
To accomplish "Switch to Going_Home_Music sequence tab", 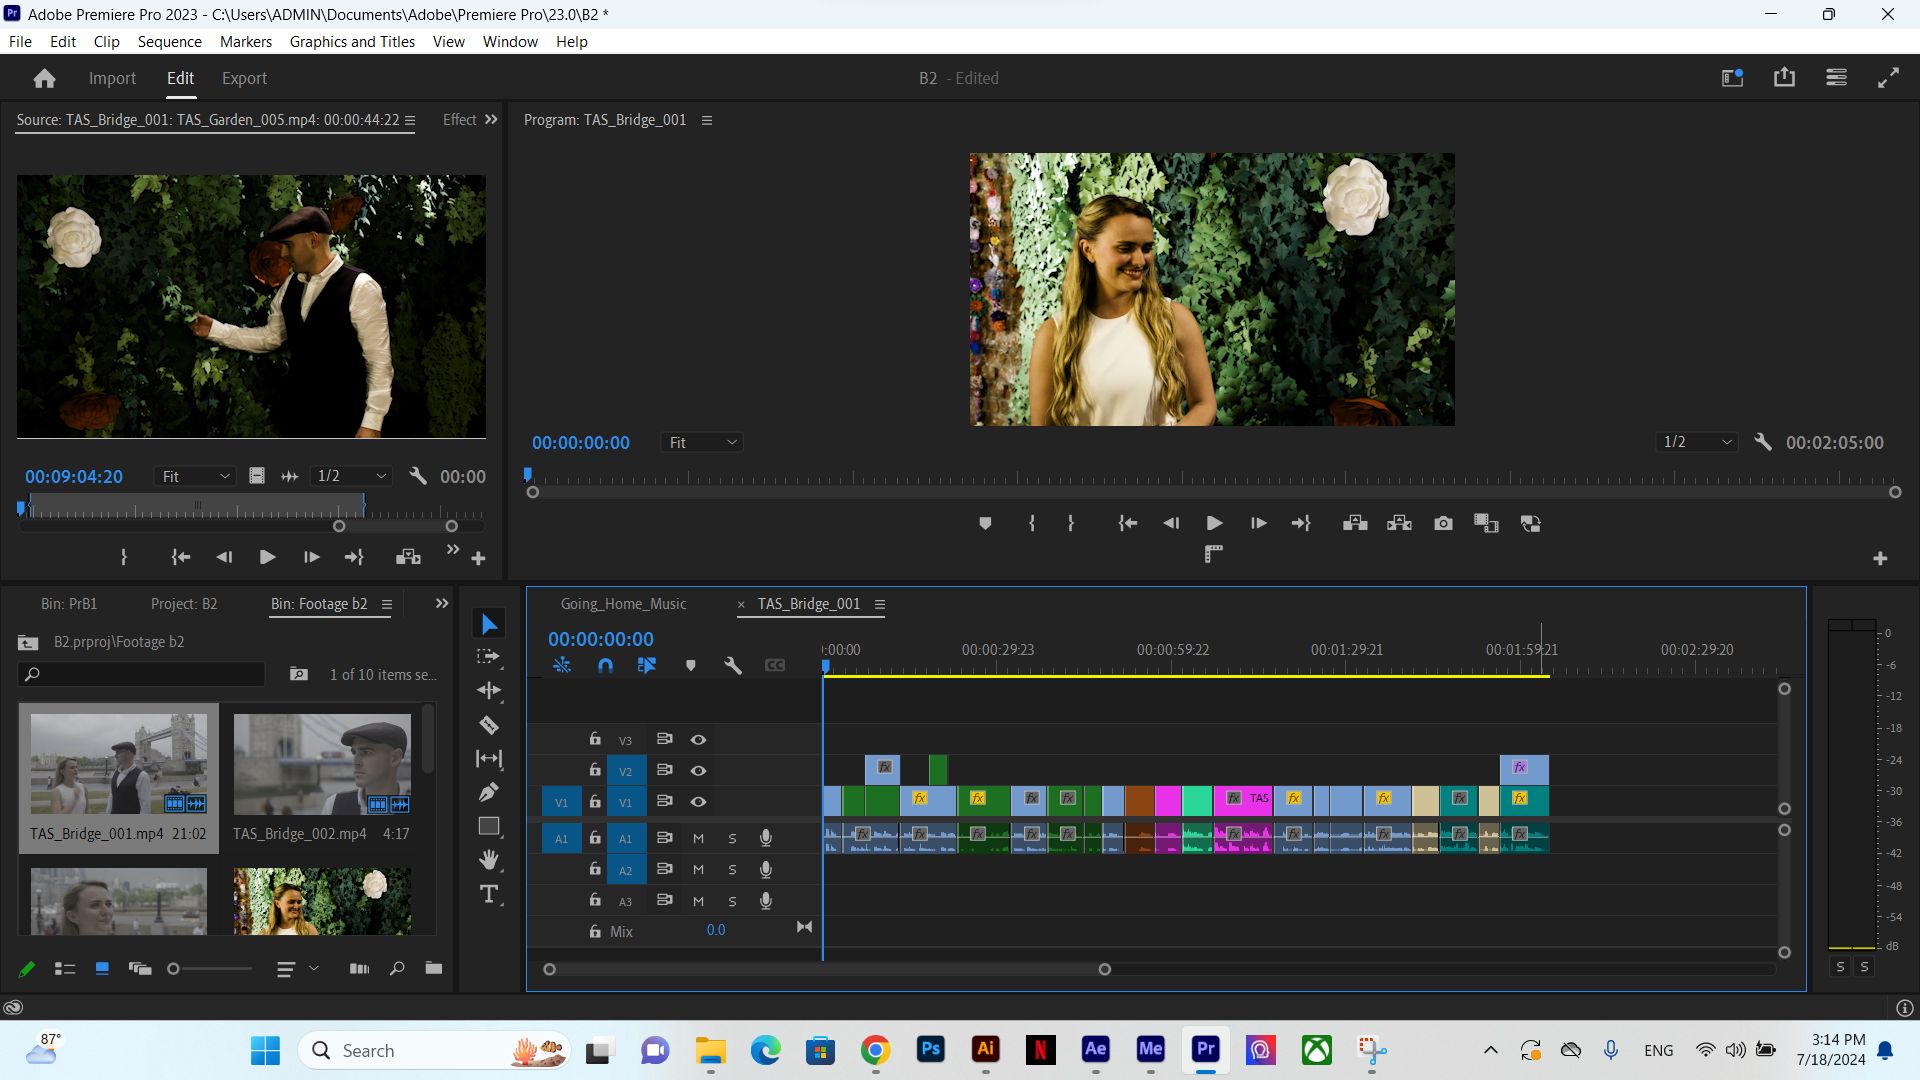I will pyautogui.click(x=623, y=603).
